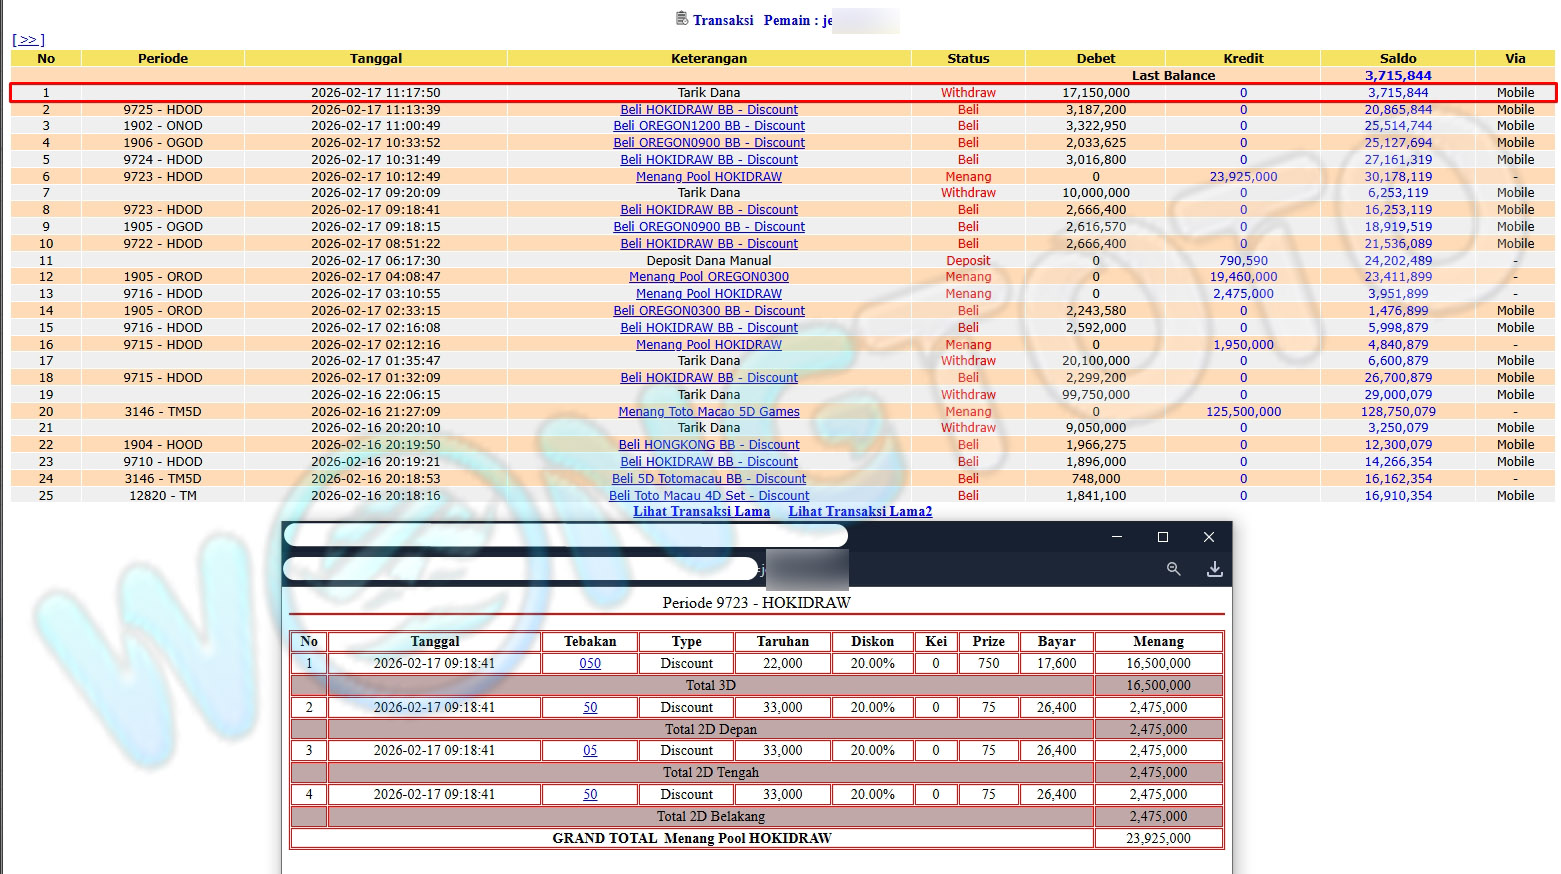This screenshot has width=1561, height=874.
Task: Click Last Balance amount 3,715,844
Action: (1397, 76)
